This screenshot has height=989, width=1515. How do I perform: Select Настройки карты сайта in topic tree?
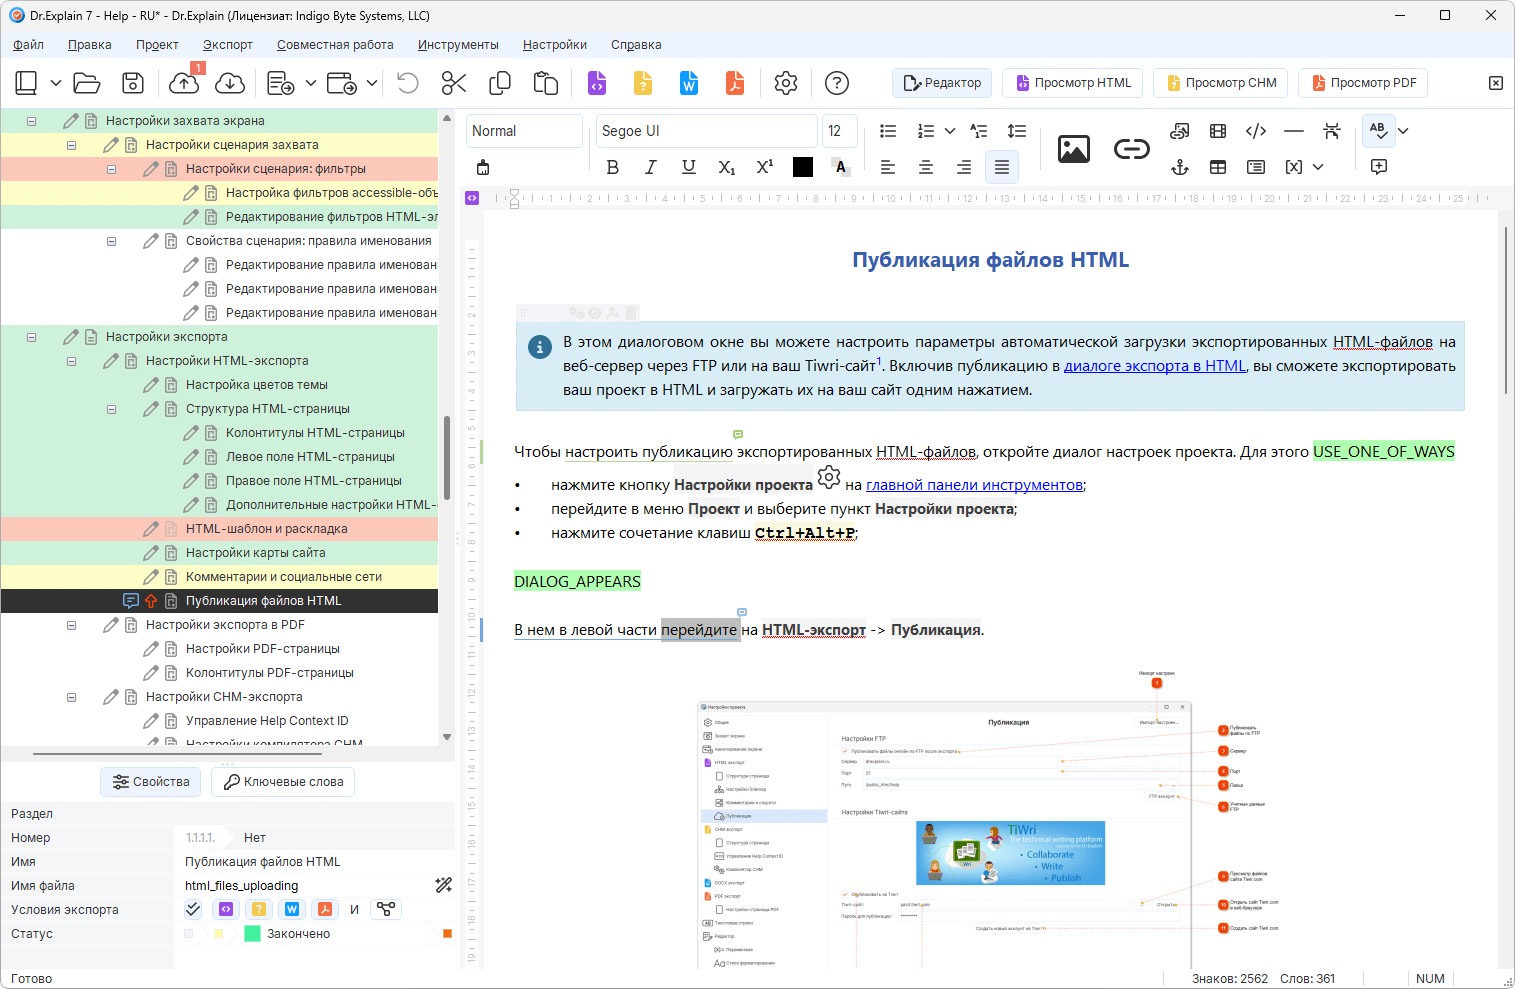pyautogui.click(x=255, y=553)
